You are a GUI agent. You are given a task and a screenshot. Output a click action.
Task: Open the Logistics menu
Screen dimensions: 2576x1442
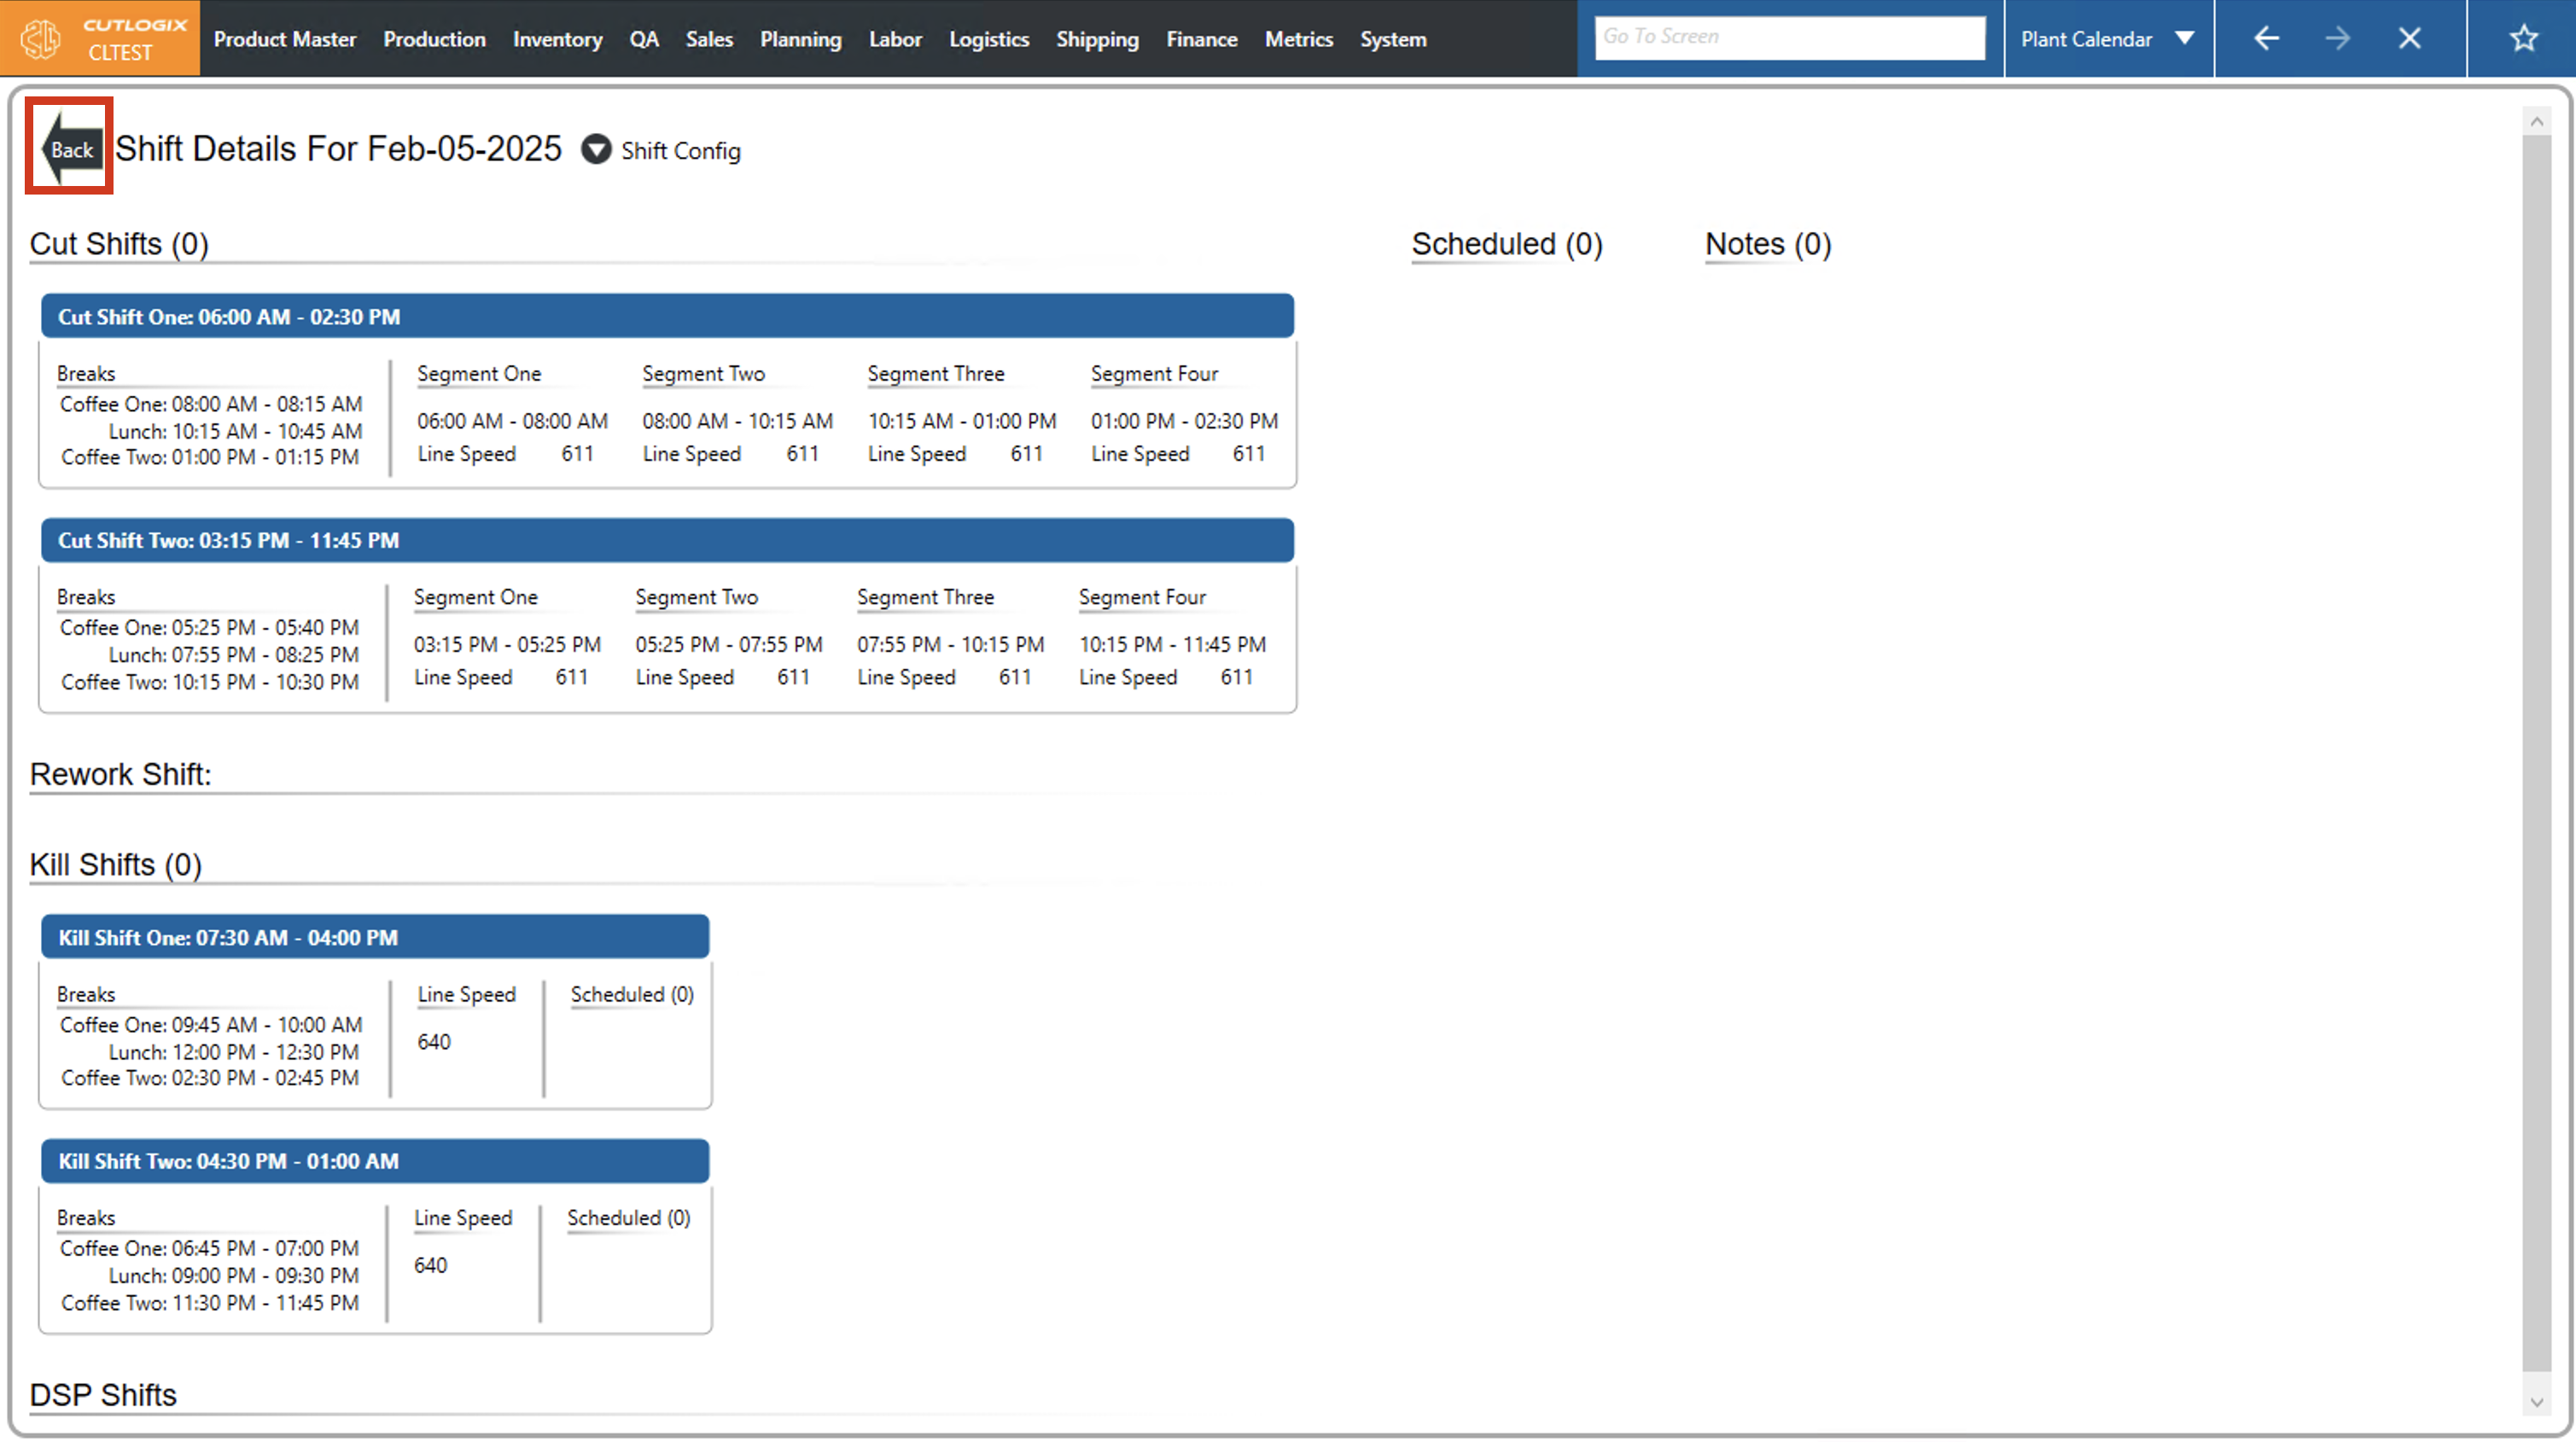pos(988,39)
